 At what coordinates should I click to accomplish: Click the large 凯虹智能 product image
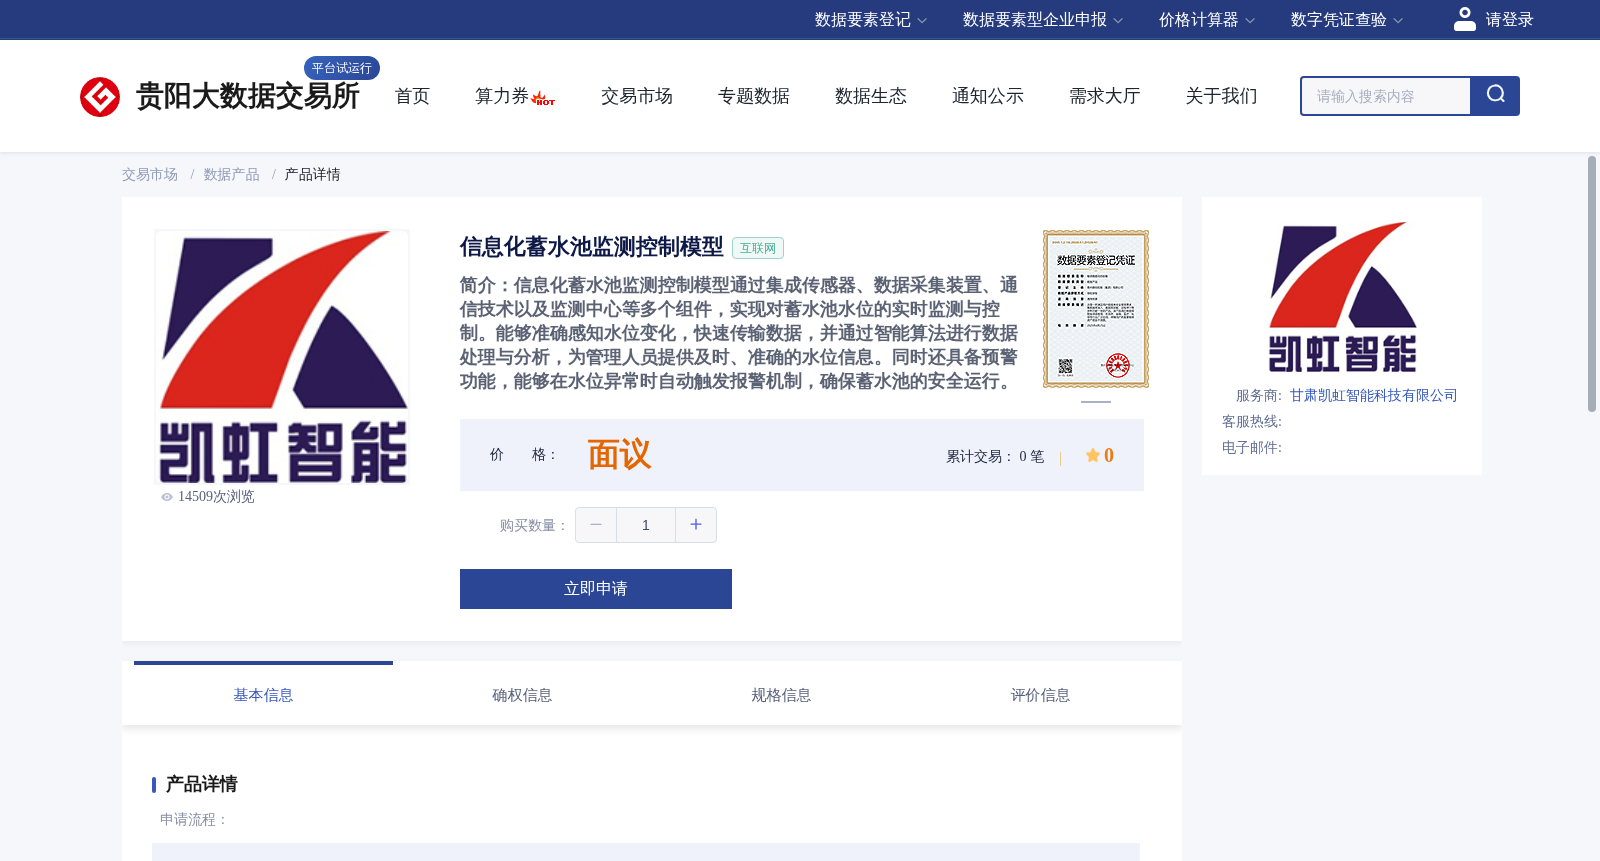tap(282, 358)
